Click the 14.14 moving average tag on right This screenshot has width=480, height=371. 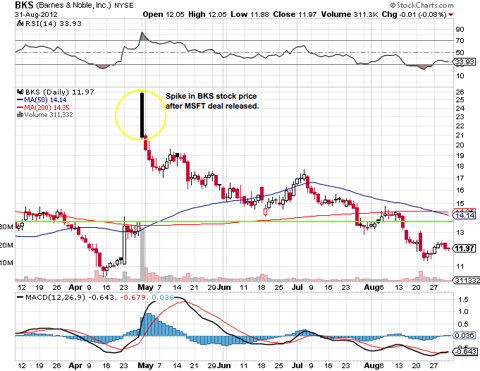(x=465, y=216)
